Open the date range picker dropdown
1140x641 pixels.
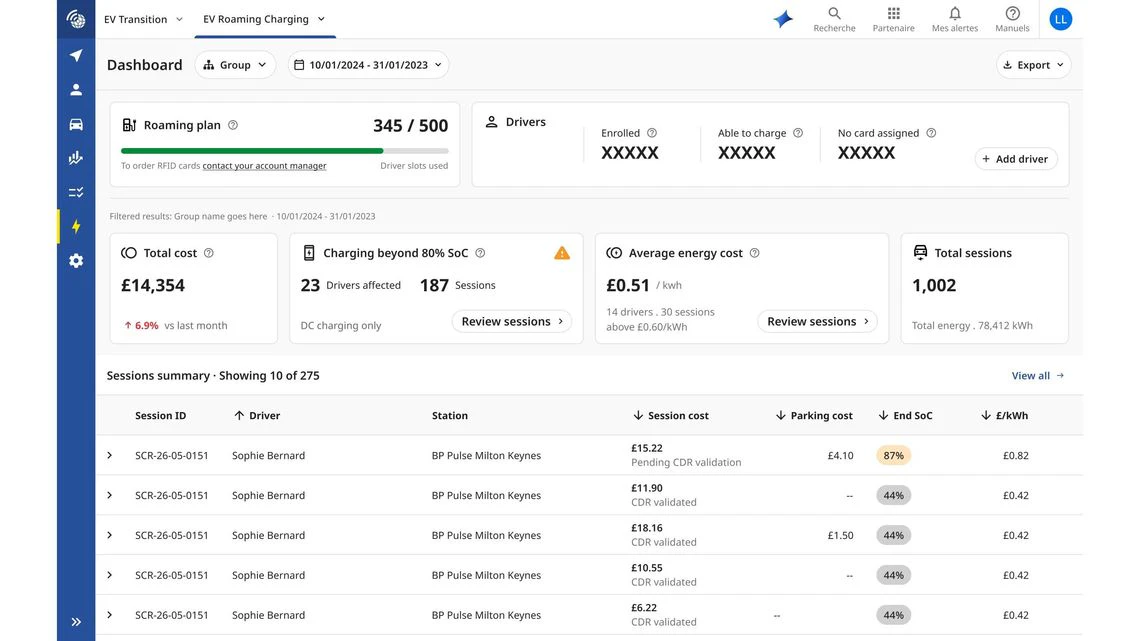[368, 65]
